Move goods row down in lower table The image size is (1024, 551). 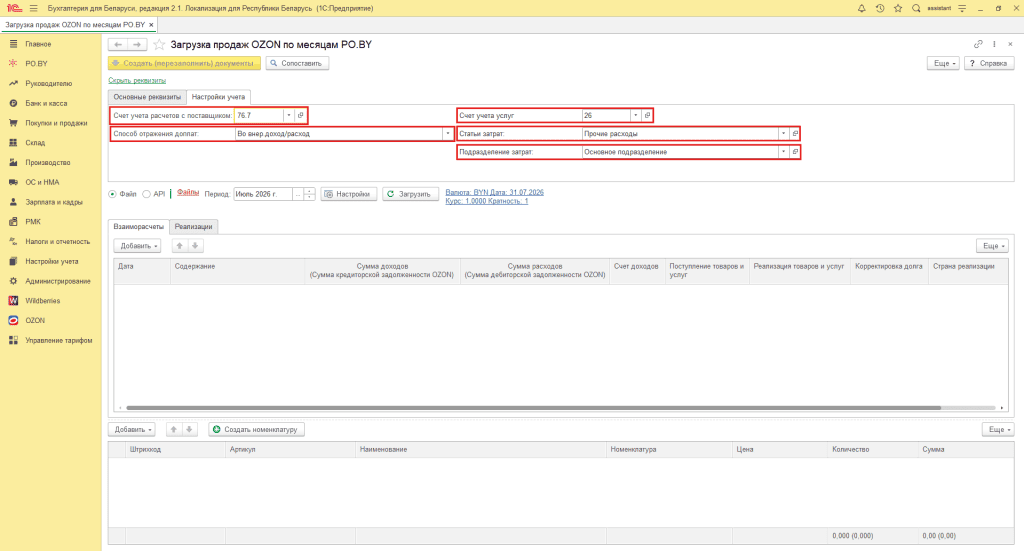[x=189, y=429]
